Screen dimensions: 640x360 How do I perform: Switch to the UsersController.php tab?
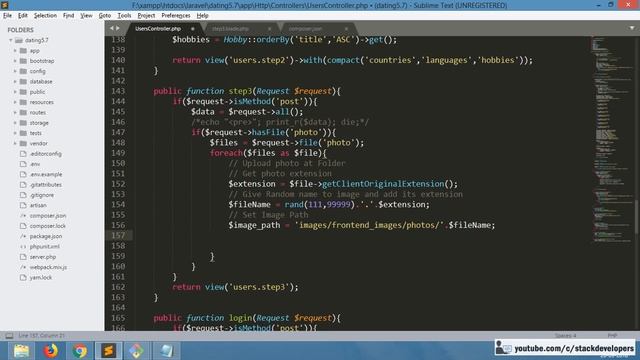point(158,29)
